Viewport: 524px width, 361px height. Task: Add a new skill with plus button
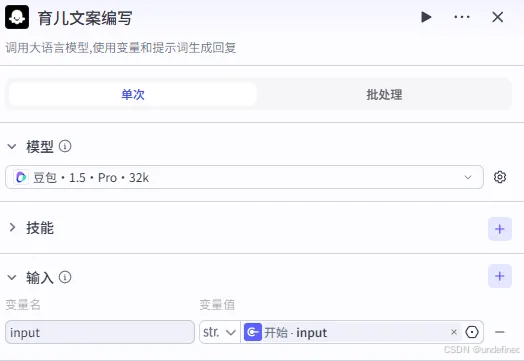tap(500, 229)
